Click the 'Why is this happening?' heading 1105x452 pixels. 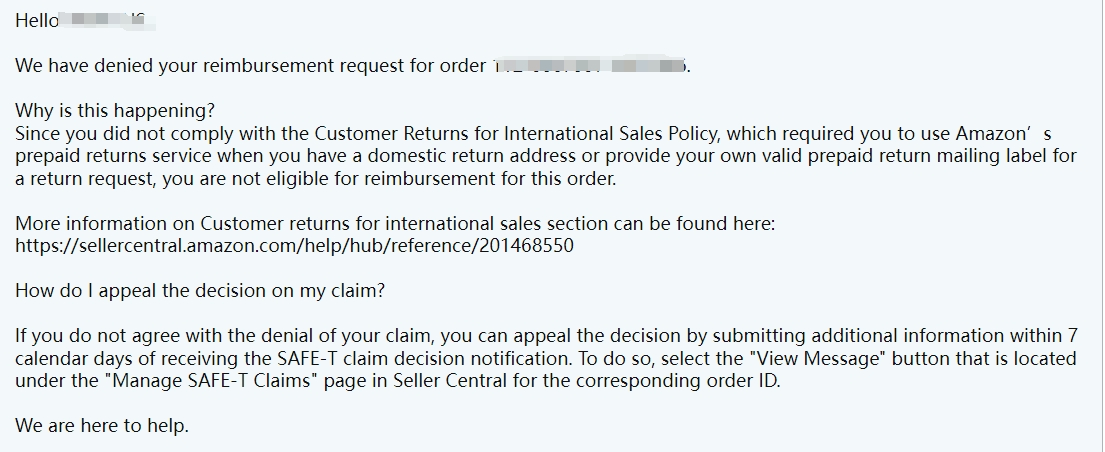pyautogui.click(x=115, y=111)
